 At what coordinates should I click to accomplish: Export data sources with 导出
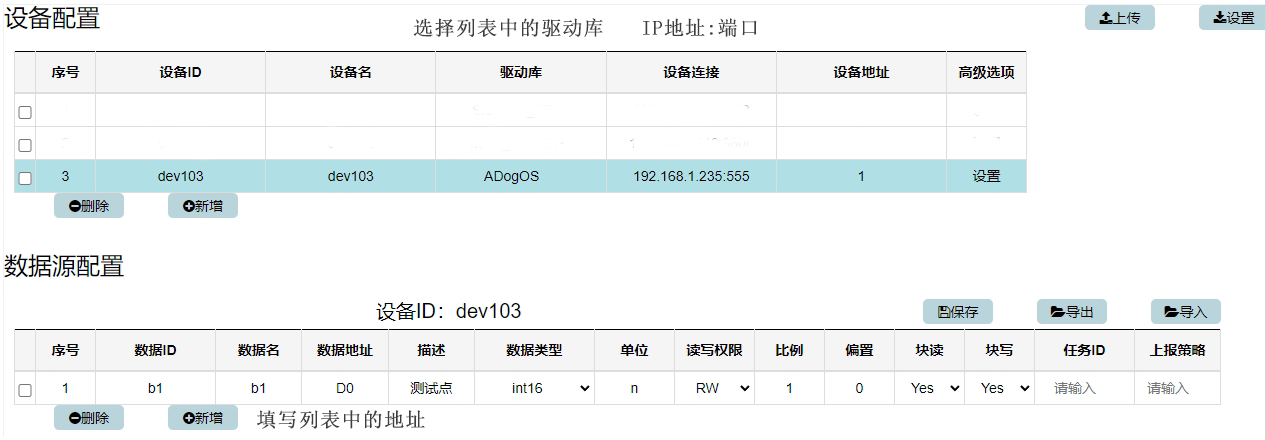point(1071,312)
